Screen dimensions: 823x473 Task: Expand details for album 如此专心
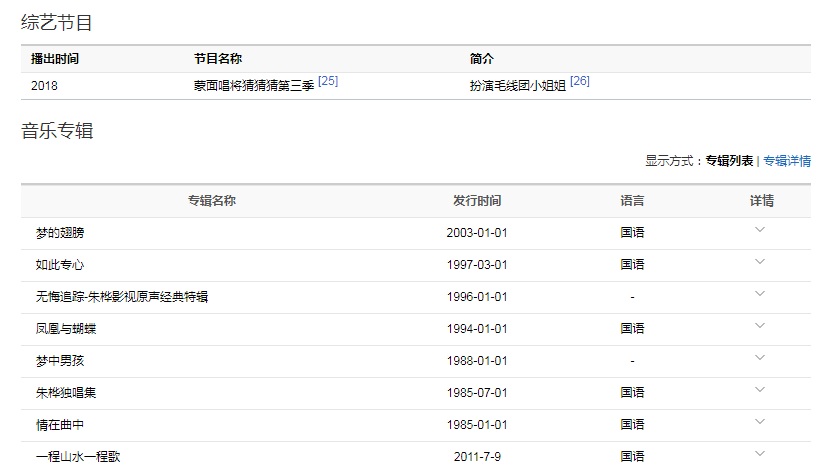(760, 262)
